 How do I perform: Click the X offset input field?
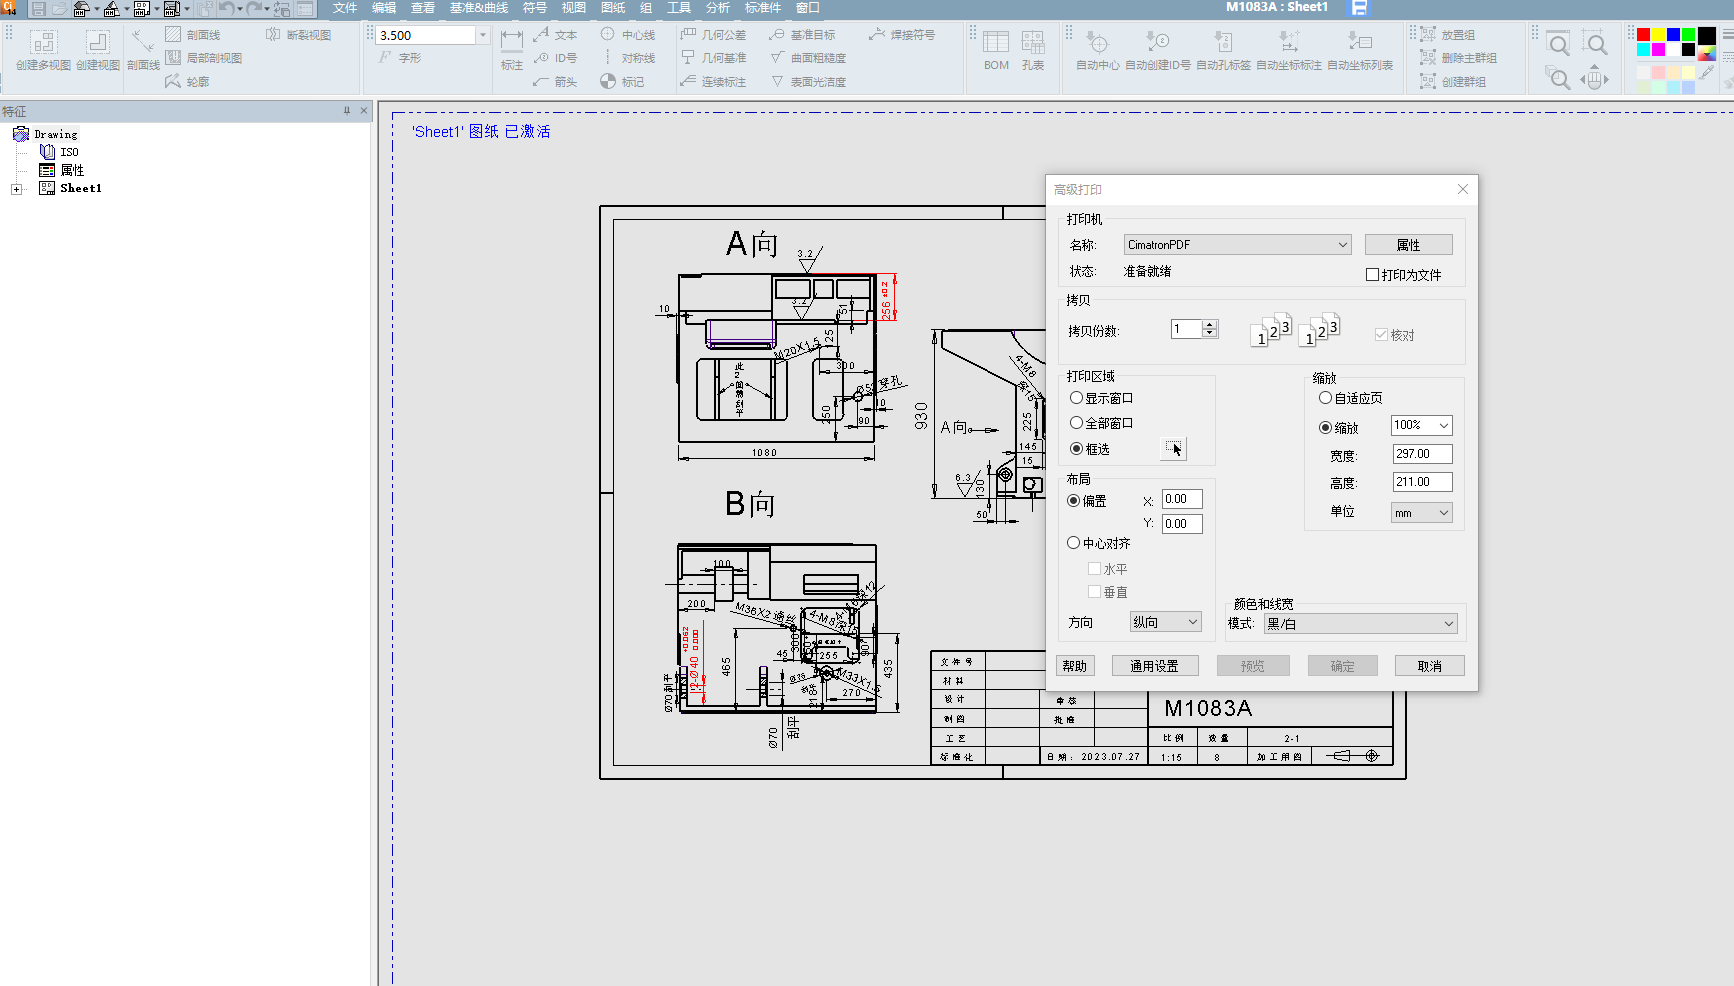[1182, 499]
